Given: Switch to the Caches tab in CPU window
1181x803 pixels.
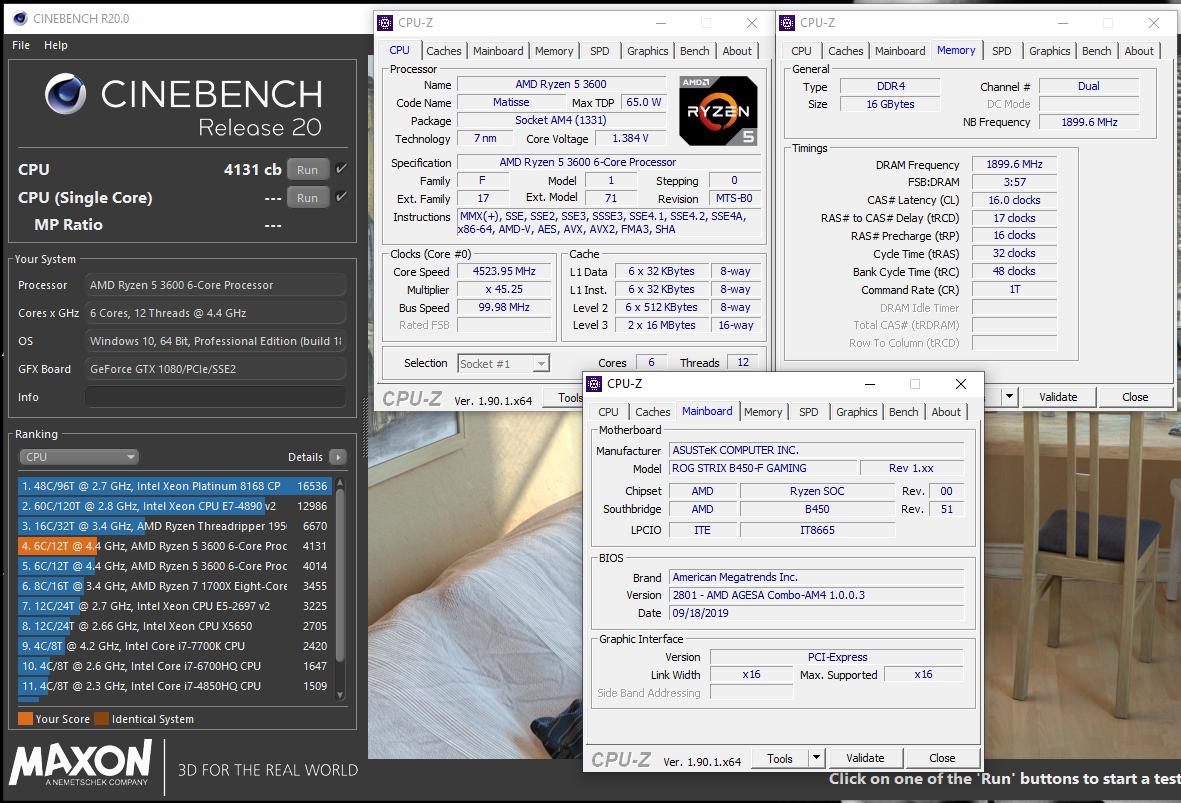Looking at the screenshot, I should (444, 50).
